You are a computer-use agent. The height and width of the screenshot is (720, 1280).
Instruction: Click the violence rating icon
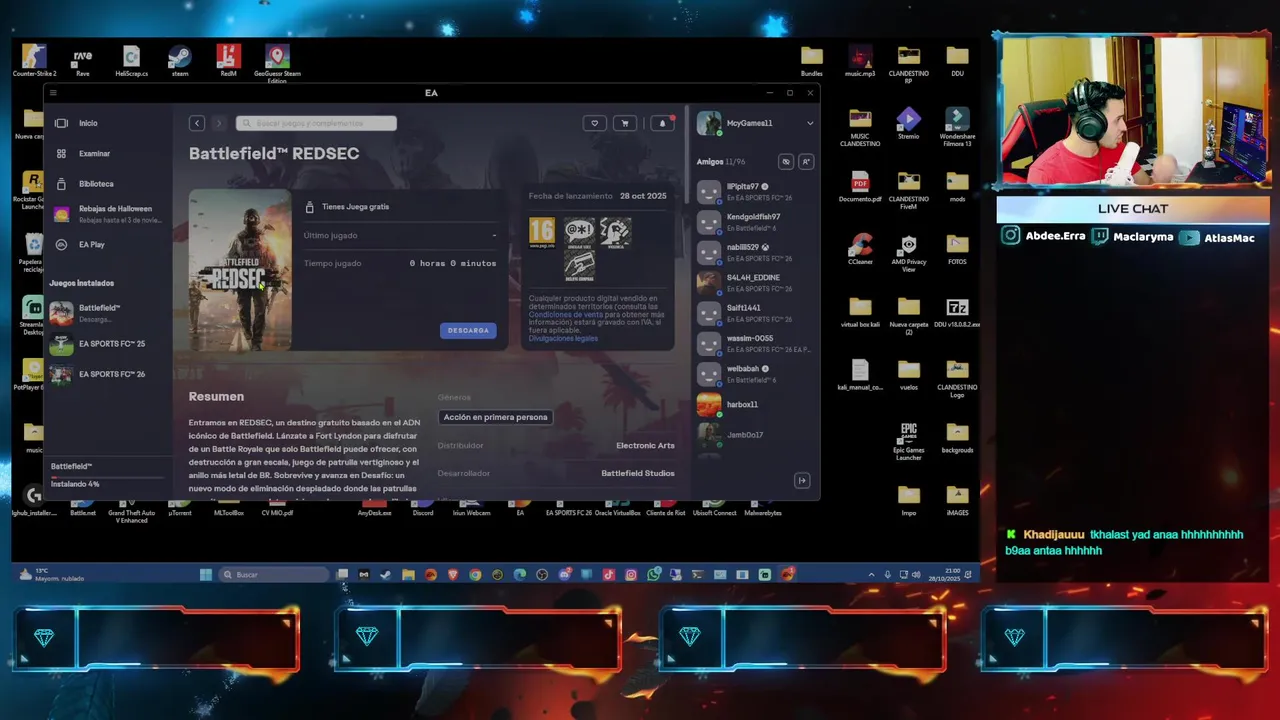(615, 233)
